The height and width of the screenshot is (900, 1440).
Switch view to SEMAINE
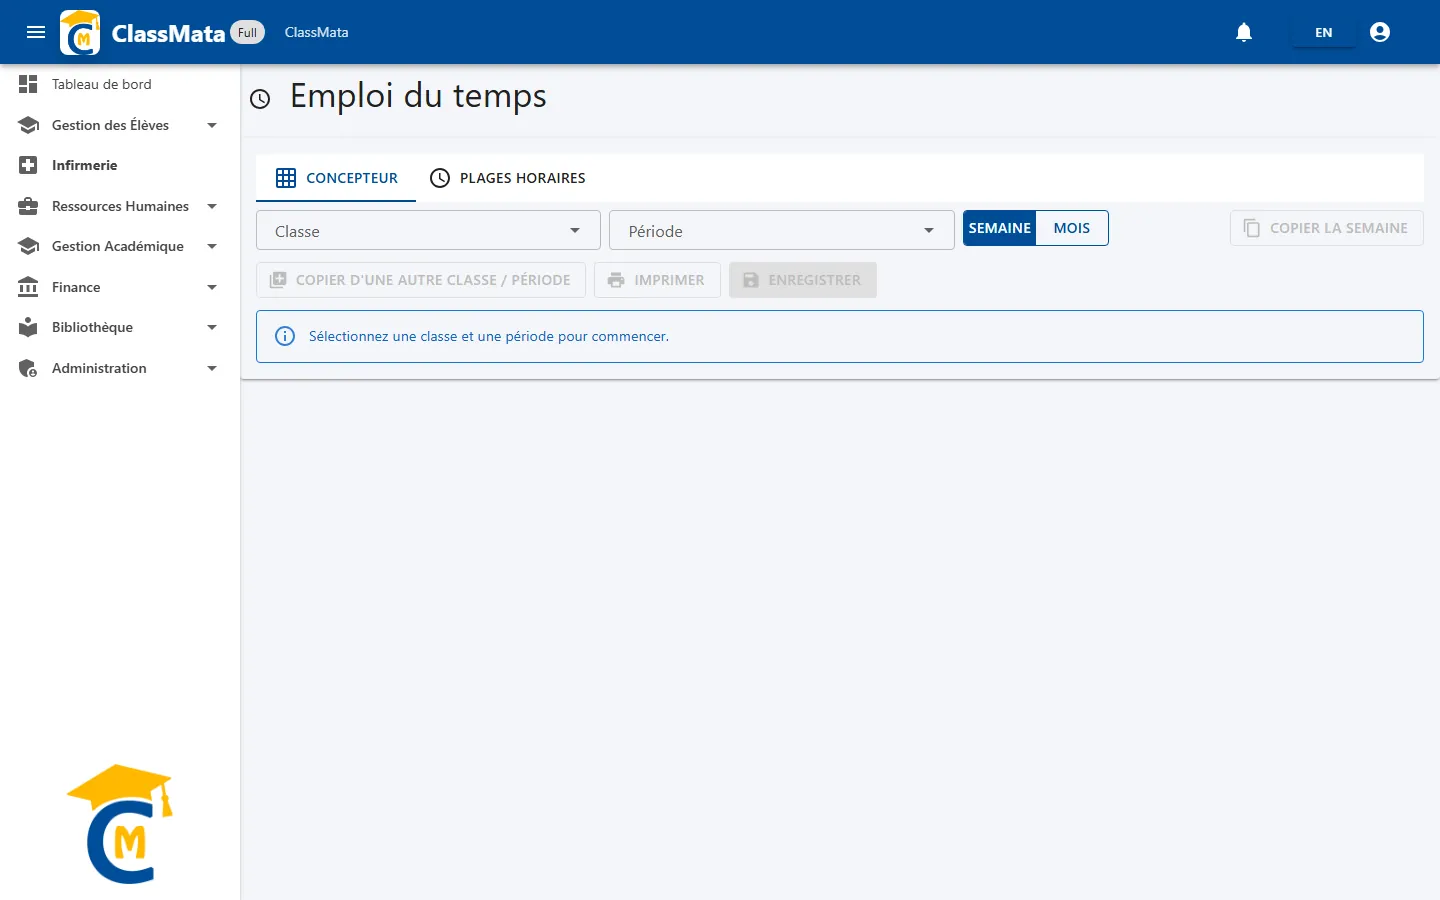[999, 228]
